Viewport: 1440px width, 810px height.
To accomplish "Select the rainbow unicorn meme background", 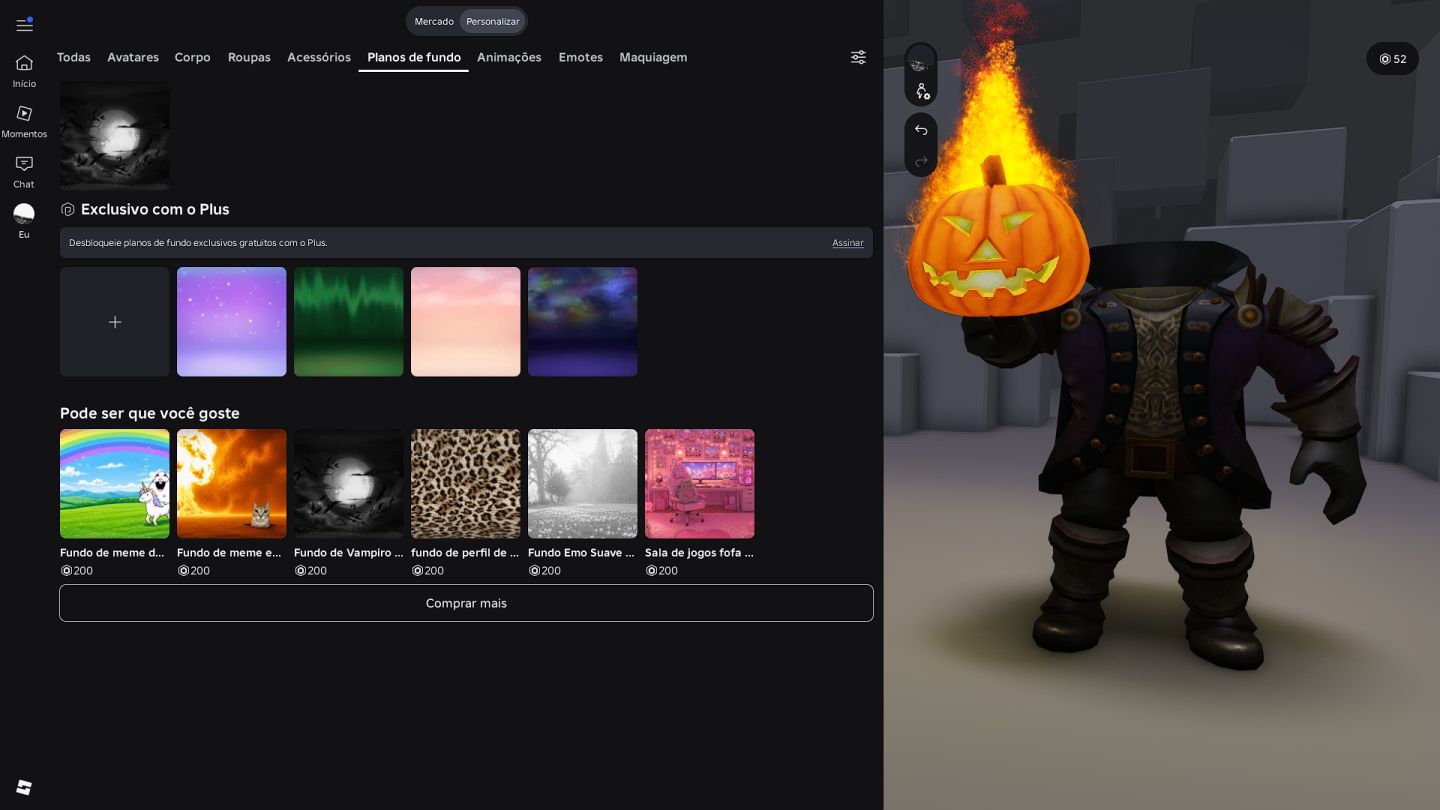I will pos(115,484).
